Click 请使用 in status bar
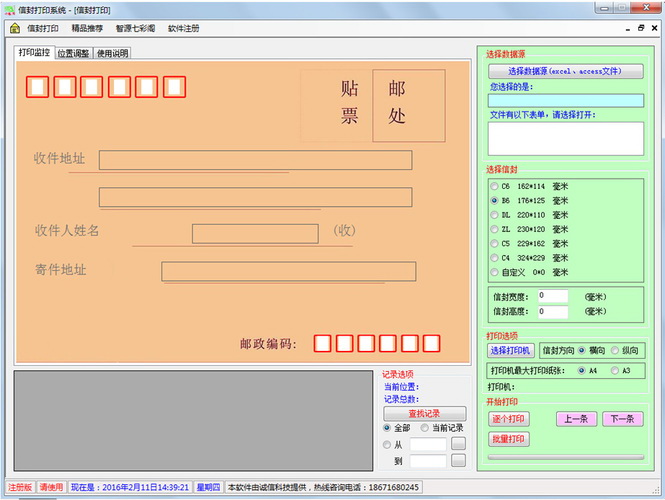The width and height of the screenshot is (665, 500). pyautogui.click(x=51, y=487)
